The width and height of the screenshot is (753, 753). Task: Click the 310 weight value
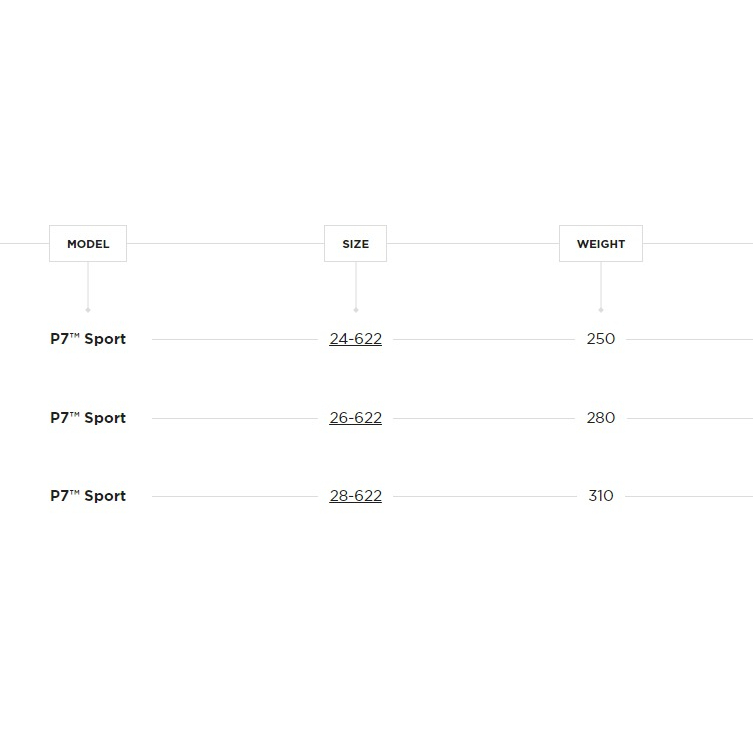tap(600, 496)
